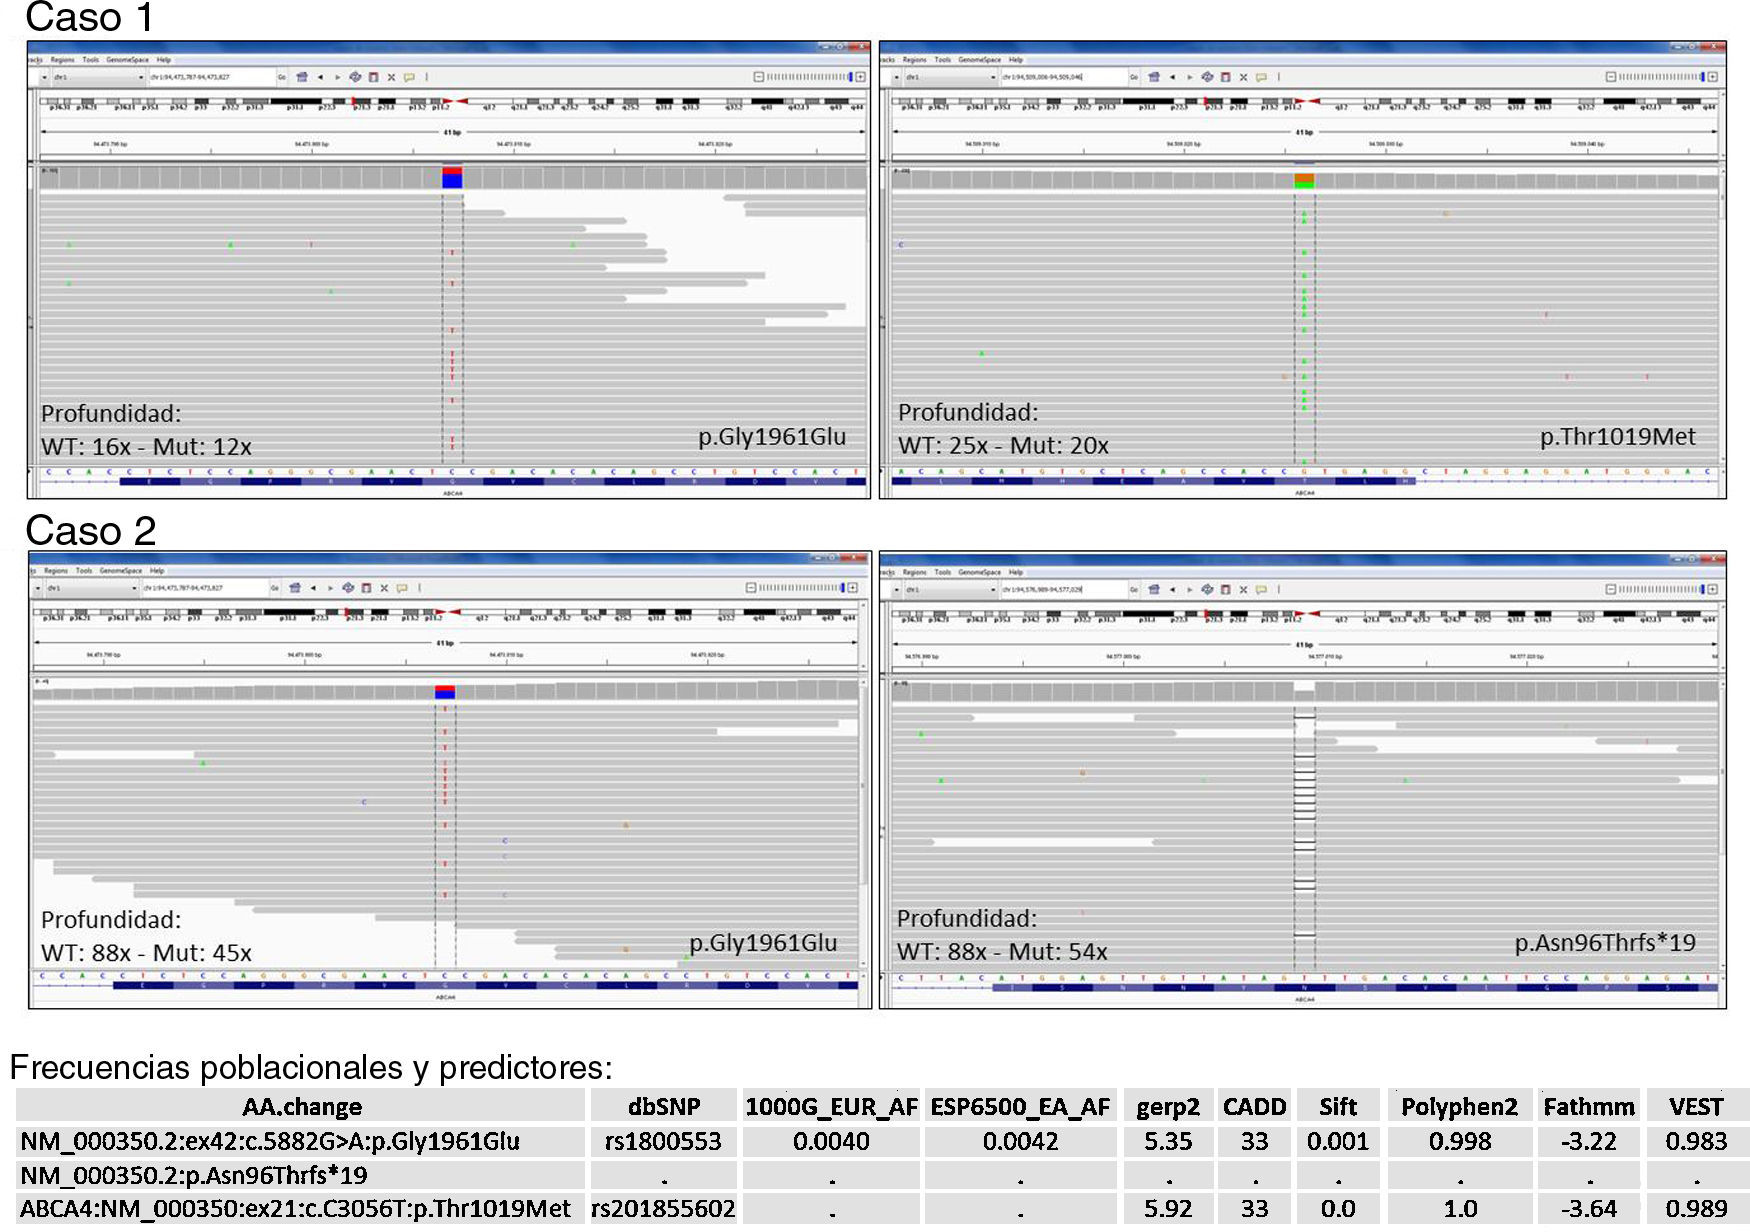The width and height of the screenshot is (1750, 1232).
Task: Click zoom-out minus in Caso 2 p.Asn96Thrfs*19 window
Action: [1610, 589]
